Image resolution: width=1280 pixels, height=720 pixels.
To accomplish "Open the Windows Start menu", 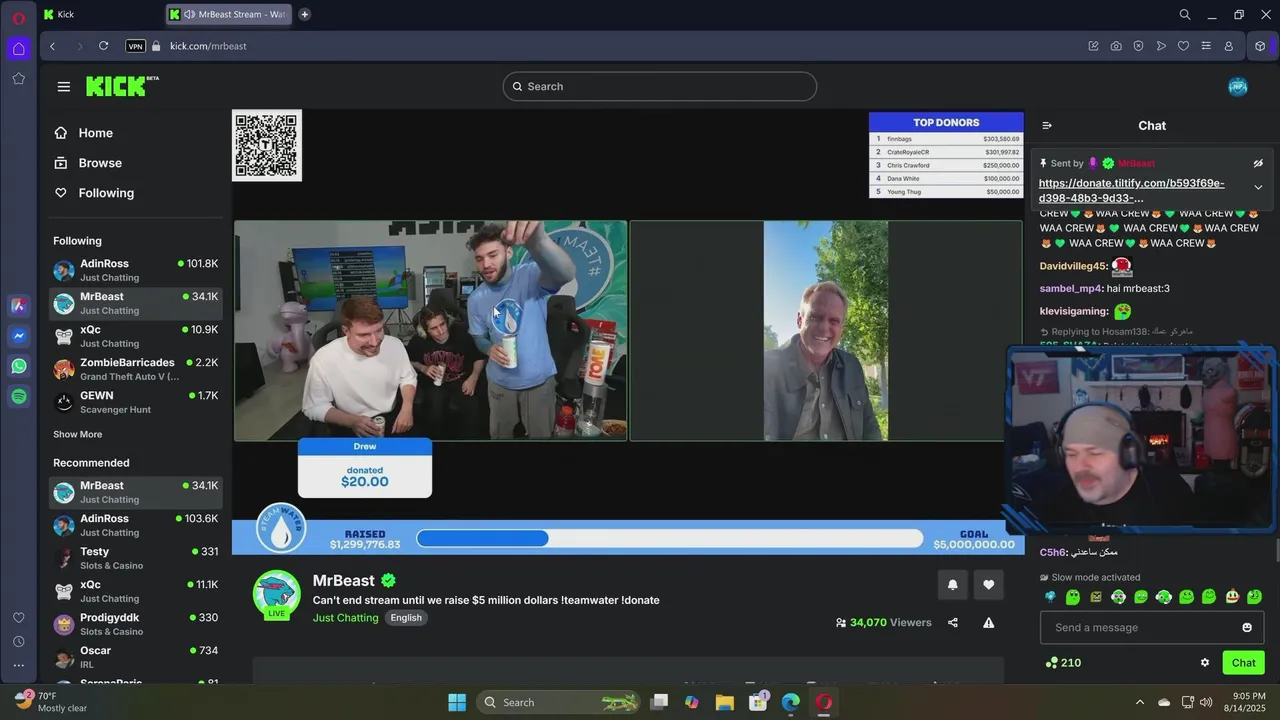I will (x=457, y=702).
